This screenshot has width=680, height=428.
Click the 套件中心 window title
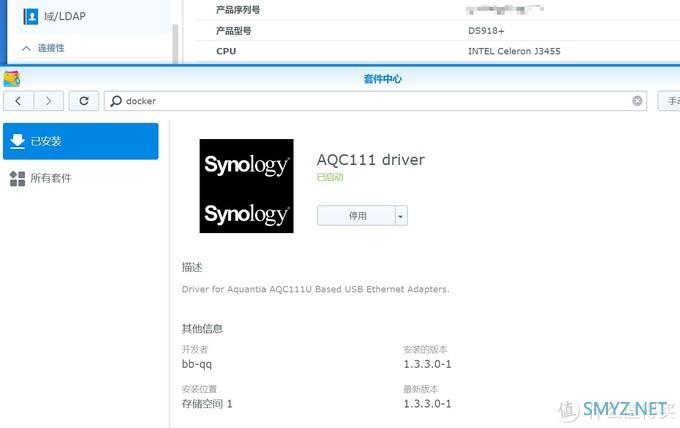pyautogui.click(x=382, y=79)
